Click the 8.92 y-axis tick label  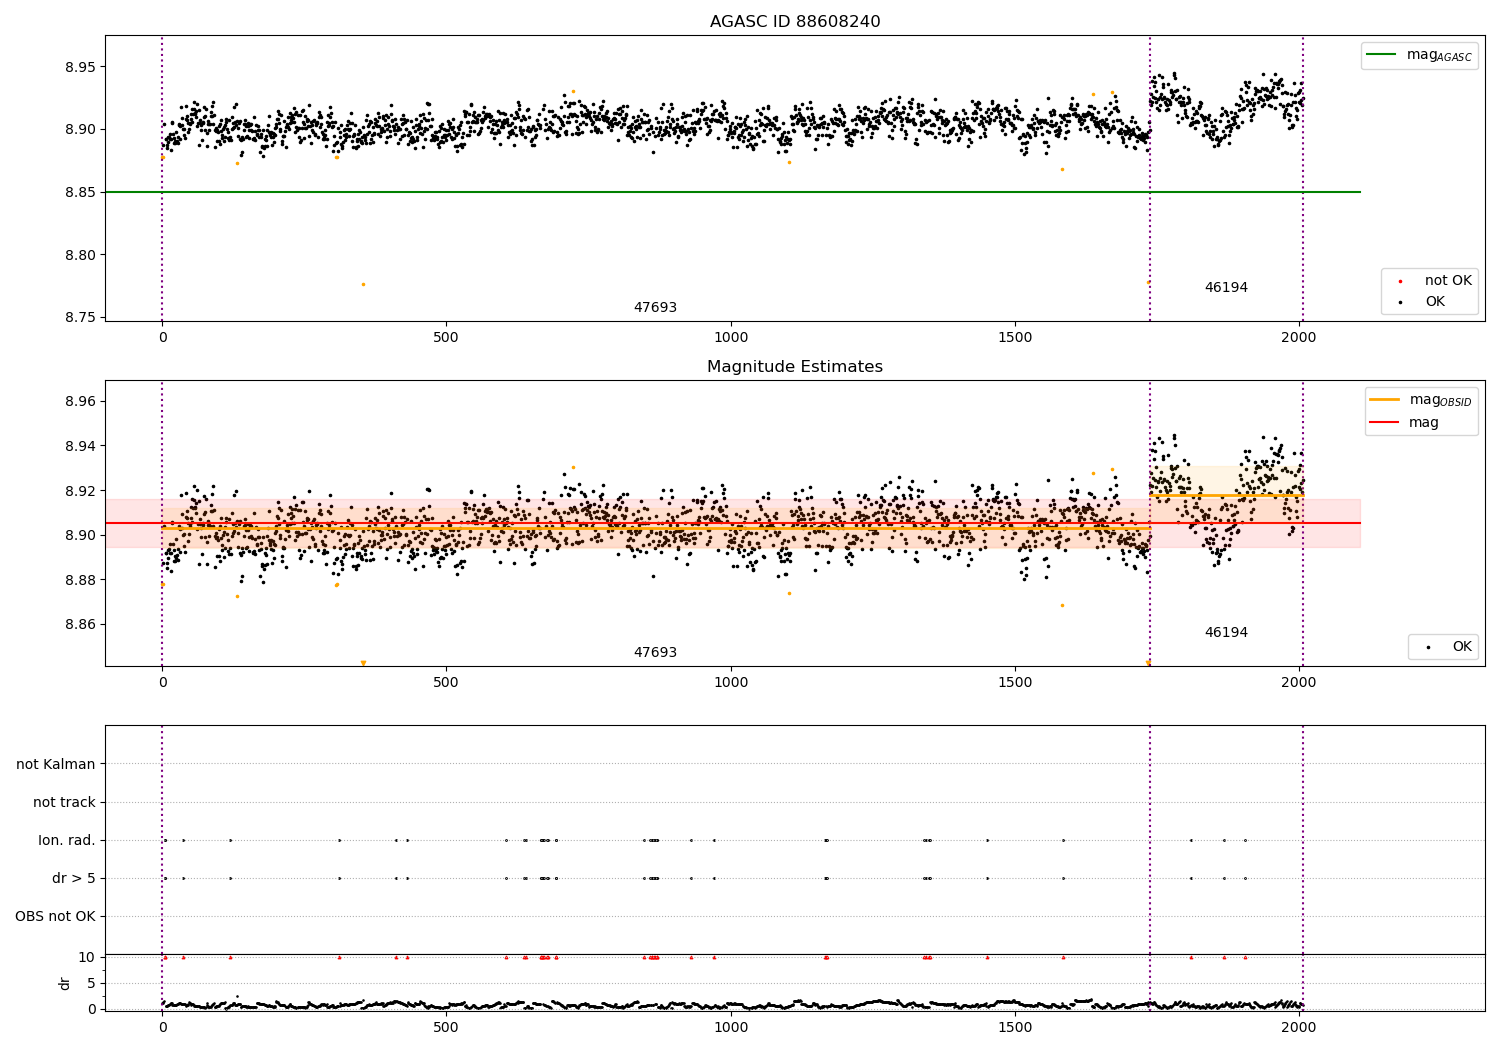coord(81,491)
